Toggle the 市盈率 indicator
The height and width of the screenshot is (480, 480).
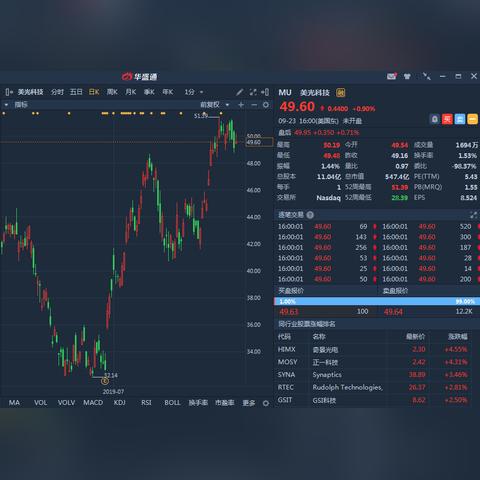(x=224, y=403)
